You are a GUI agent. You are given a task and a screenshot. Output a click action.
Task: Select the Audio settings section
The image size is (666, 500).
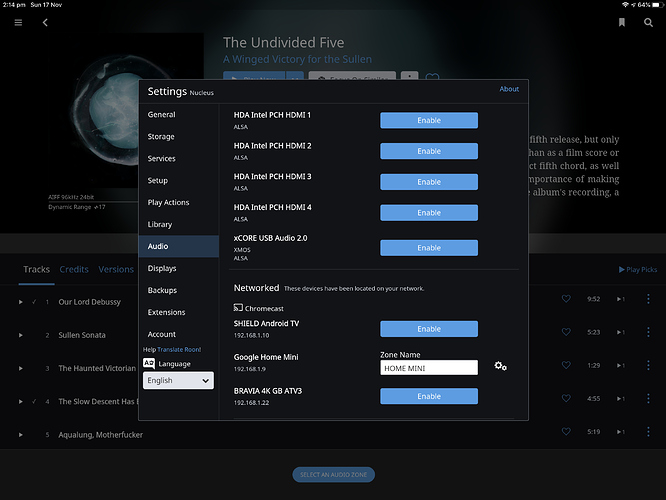pyautogui.click(x=179, y=246)
